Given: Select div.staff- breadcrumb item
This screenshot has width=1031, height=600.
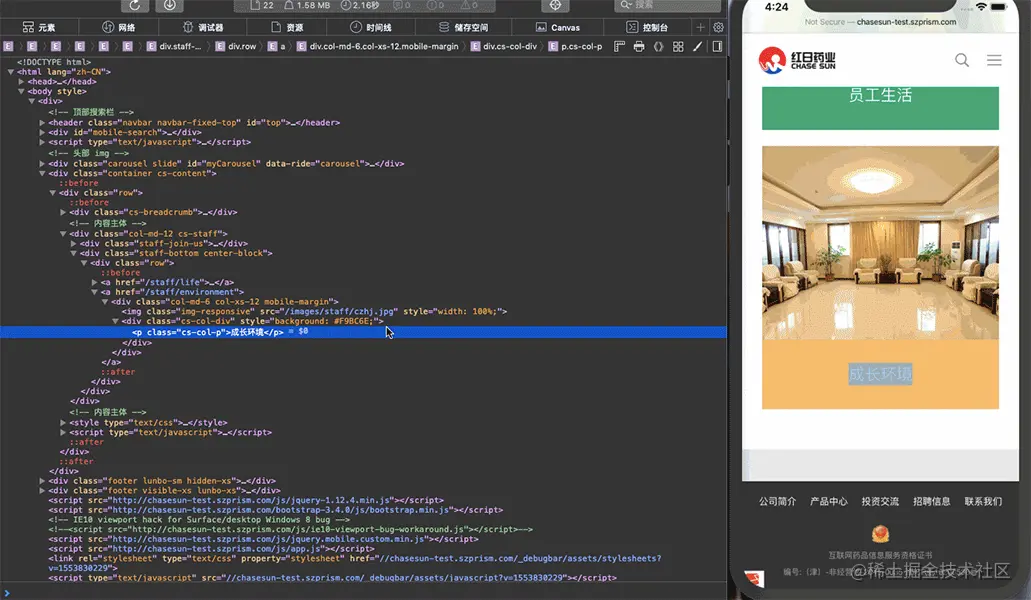Looking at the screenshot, I should [174, 47].
